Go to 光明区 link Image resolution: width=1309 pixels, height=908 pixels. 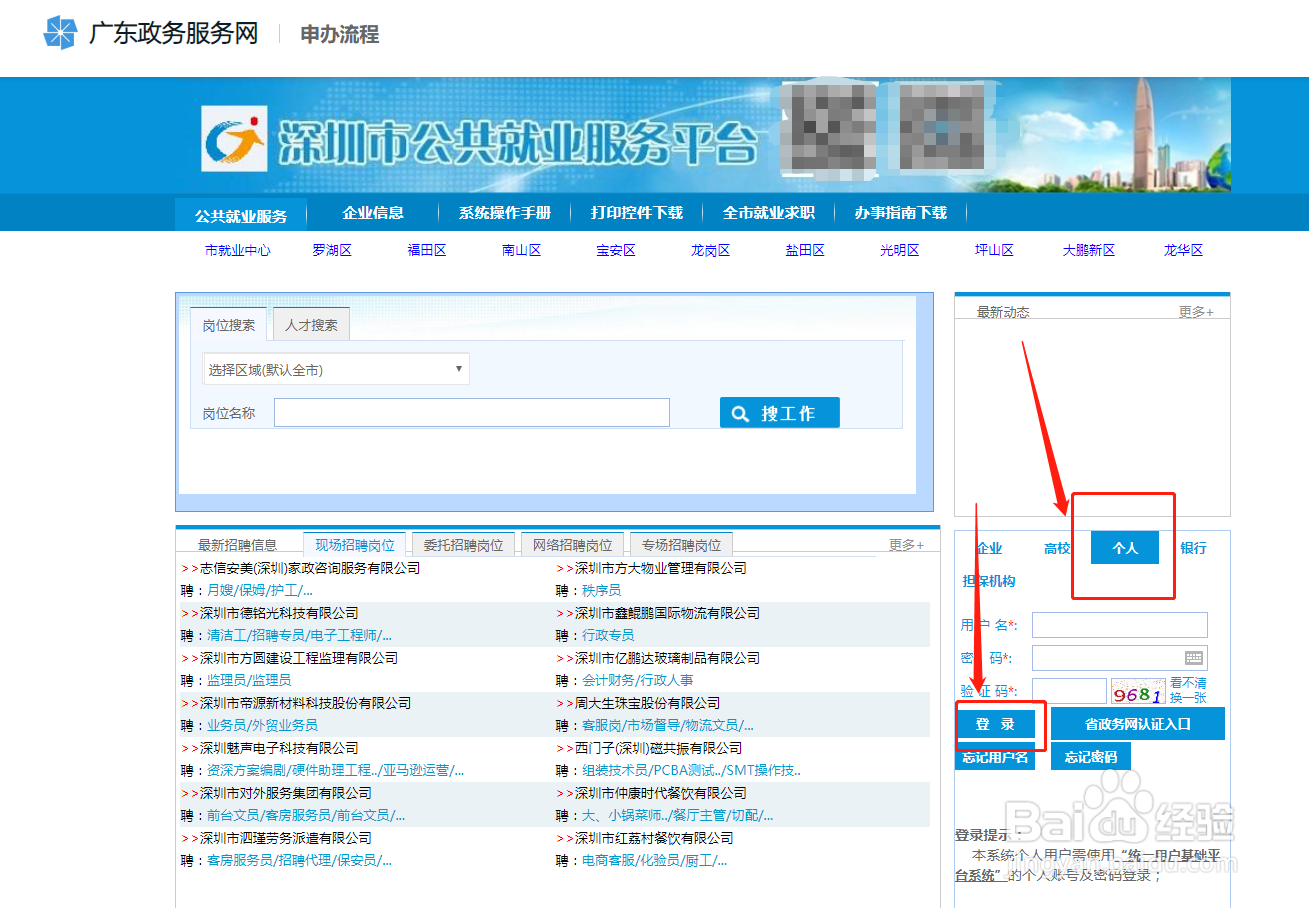(x=899, y=250)
